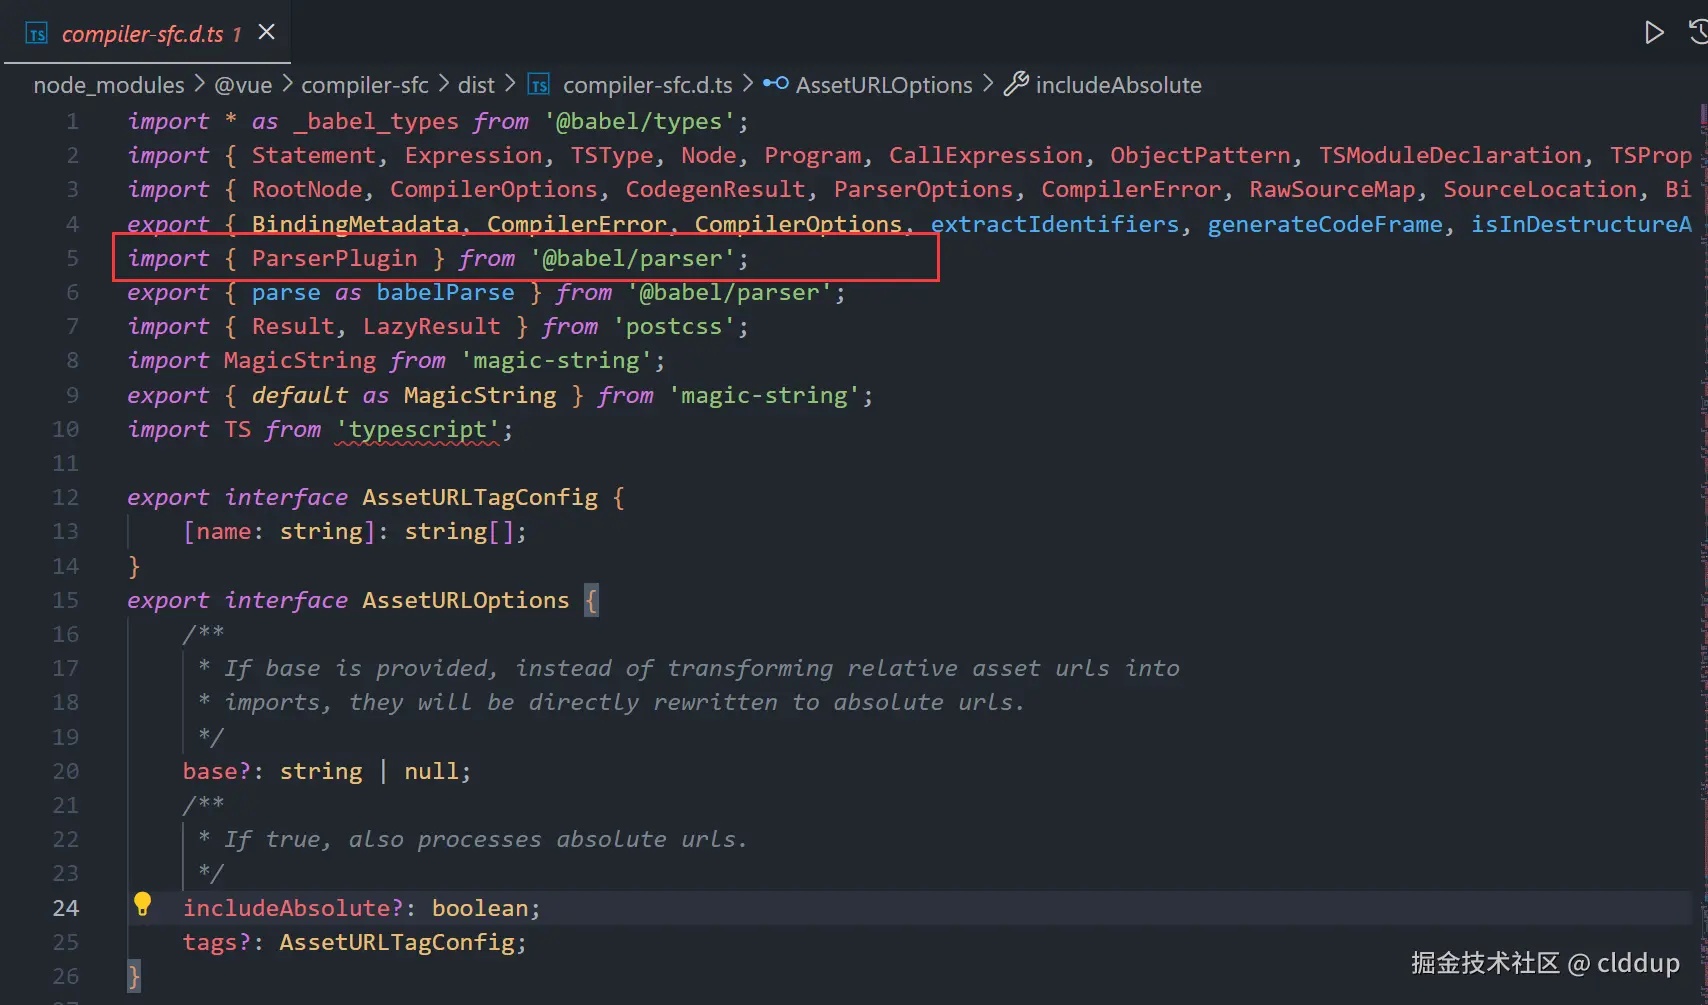The height and width of the screenshot is (1005, 1708).
Task: Click the wrench property icon in breadcrumb
Action: coord(1016,84)
